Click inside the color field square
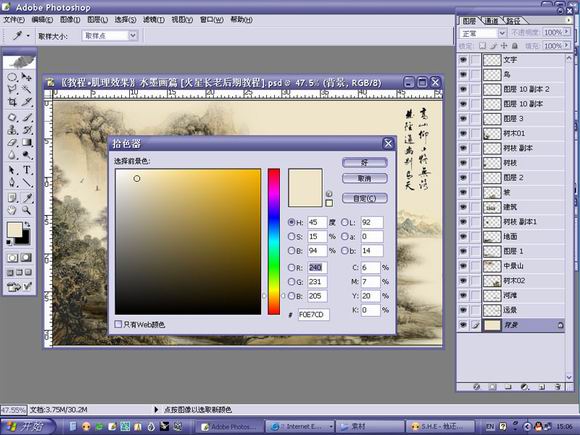 [188, 242]
